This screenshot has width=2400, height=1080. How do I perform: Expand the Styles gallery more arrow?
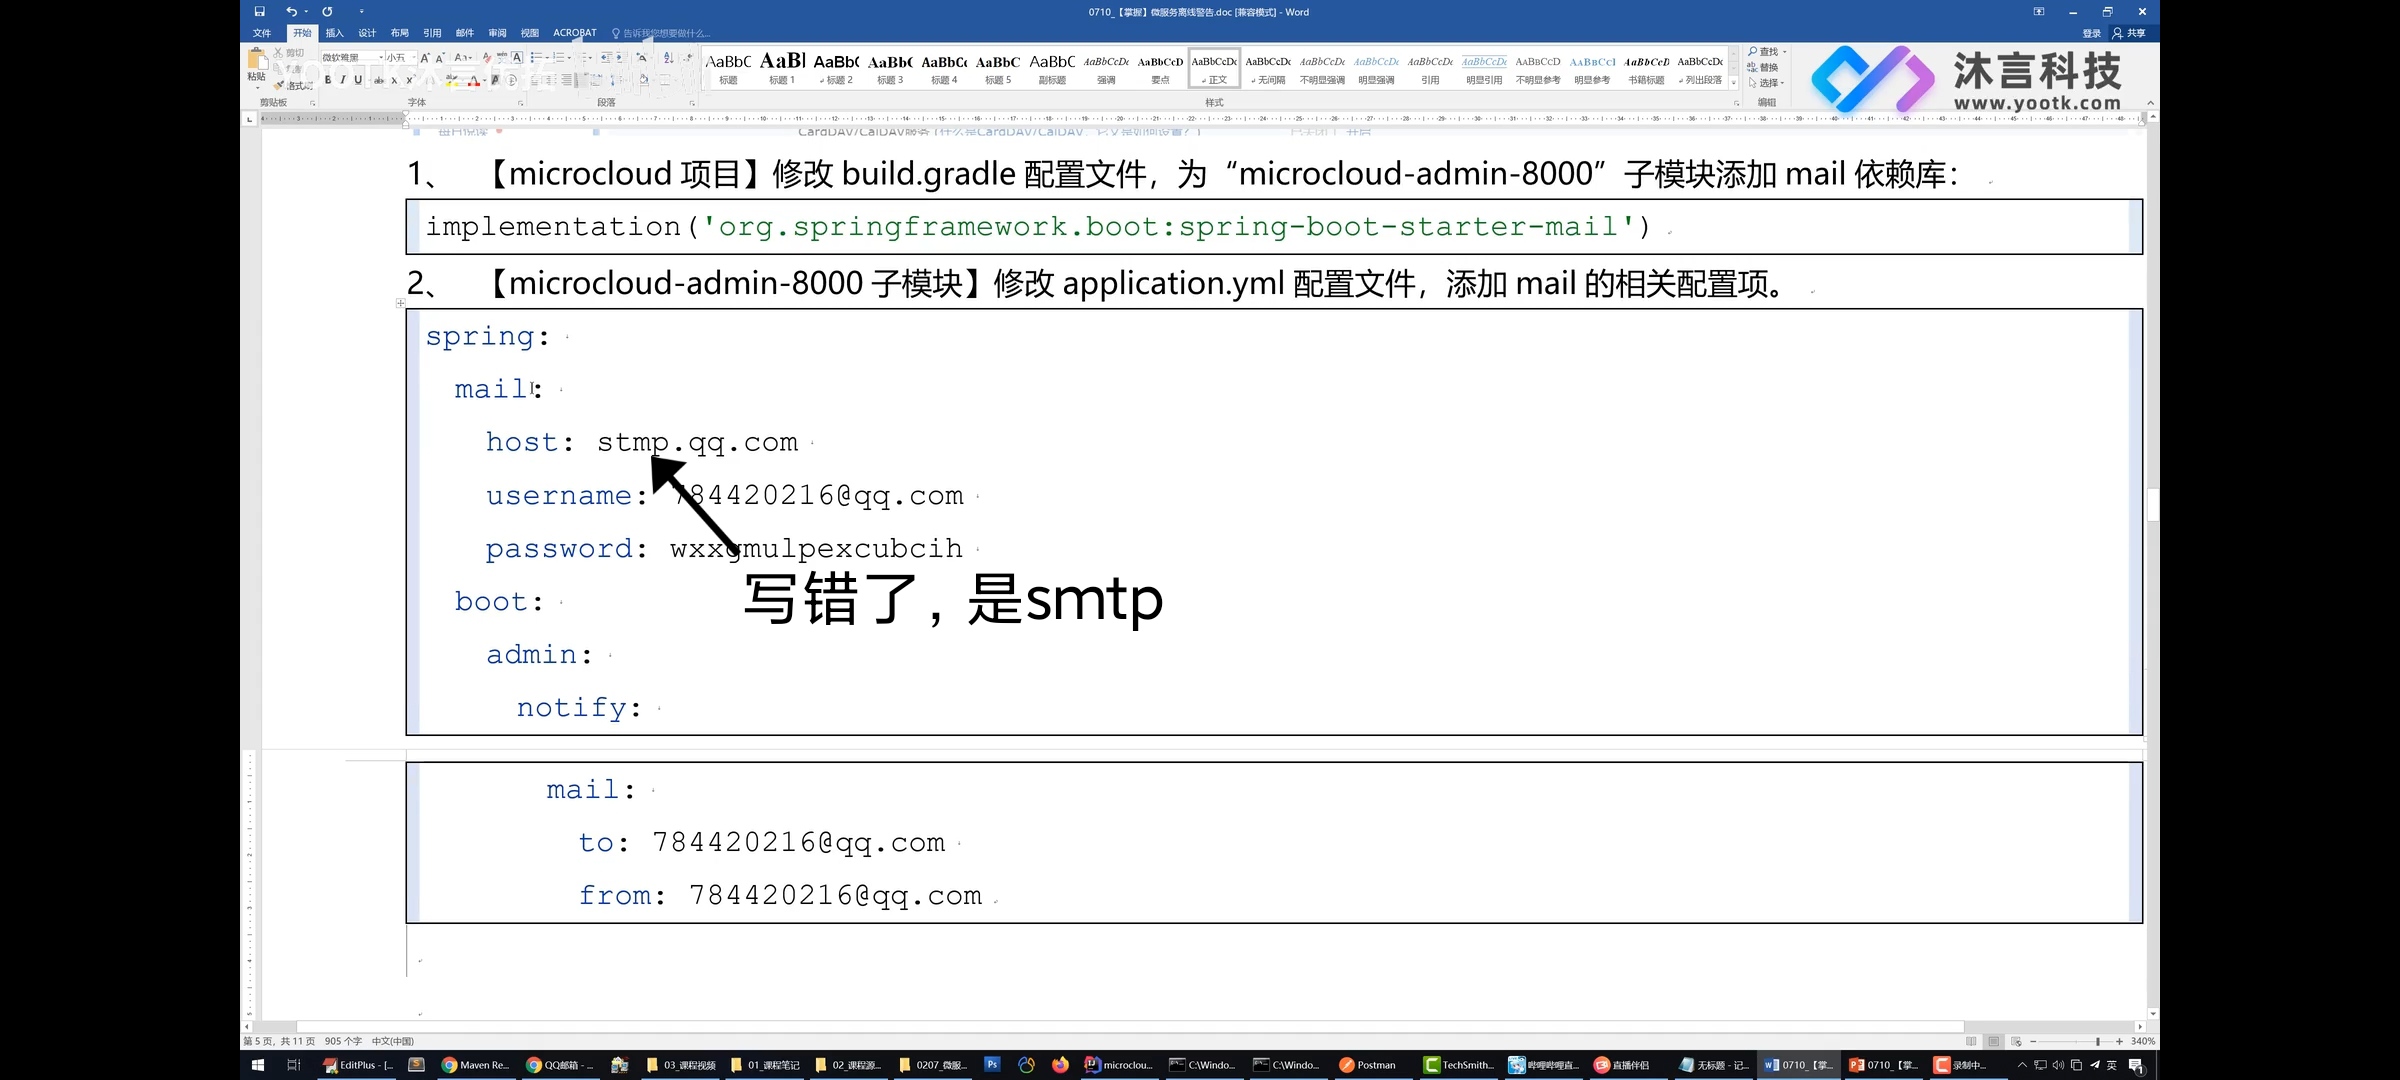pos(1733,83)
